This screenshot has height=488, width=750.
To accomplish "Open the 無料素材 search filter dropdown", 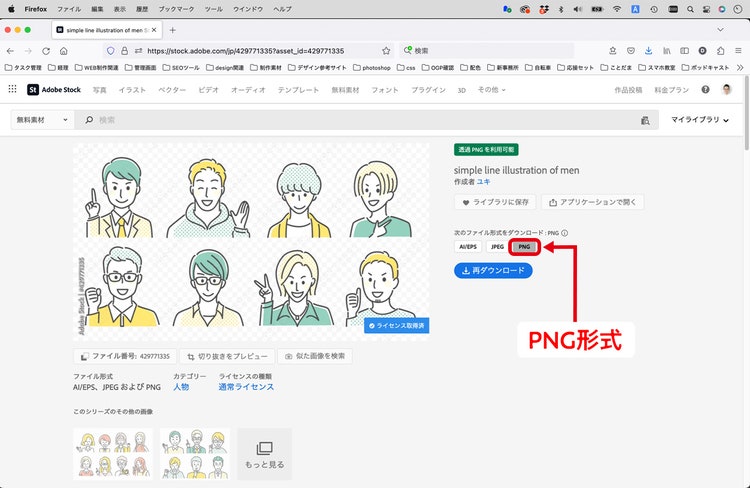I will point(42,120).
